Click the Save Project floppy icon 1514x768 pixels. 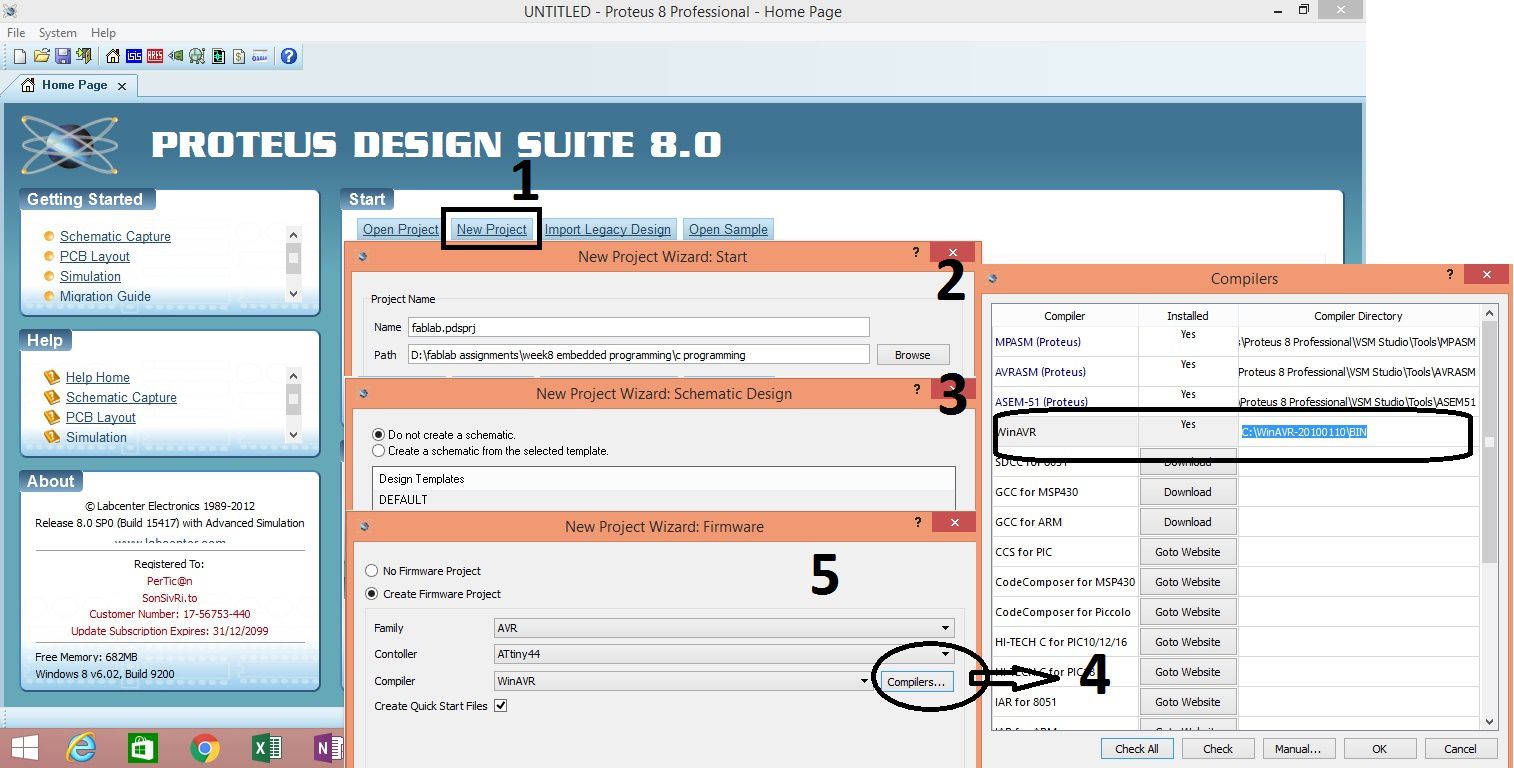pos(63,56)
